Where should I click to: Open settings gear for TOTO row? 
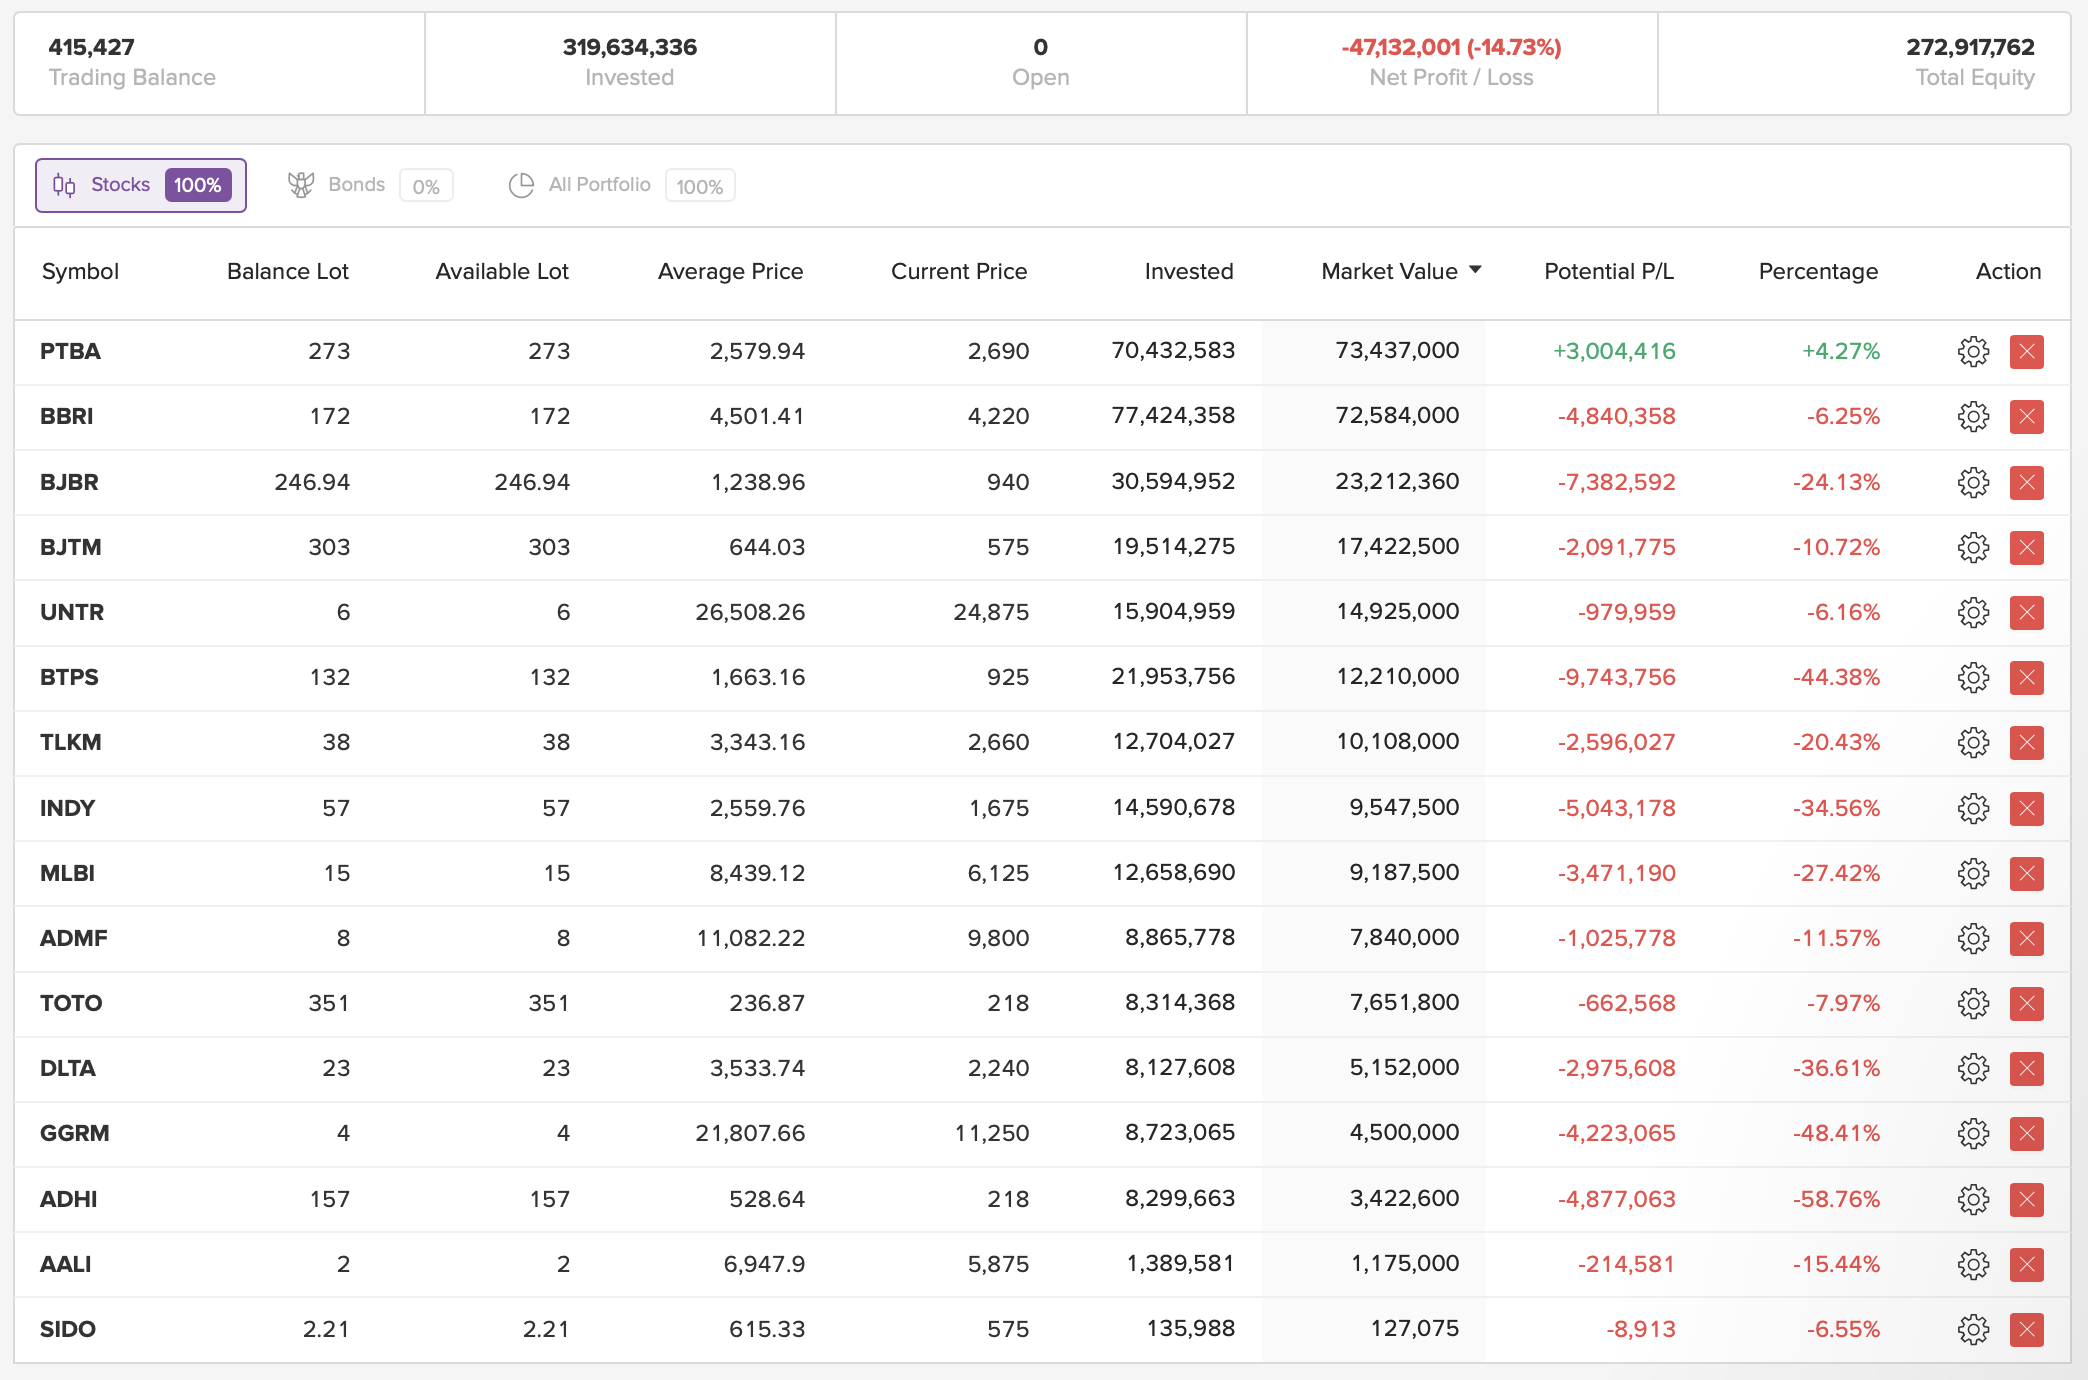tap(1973, 1003)
